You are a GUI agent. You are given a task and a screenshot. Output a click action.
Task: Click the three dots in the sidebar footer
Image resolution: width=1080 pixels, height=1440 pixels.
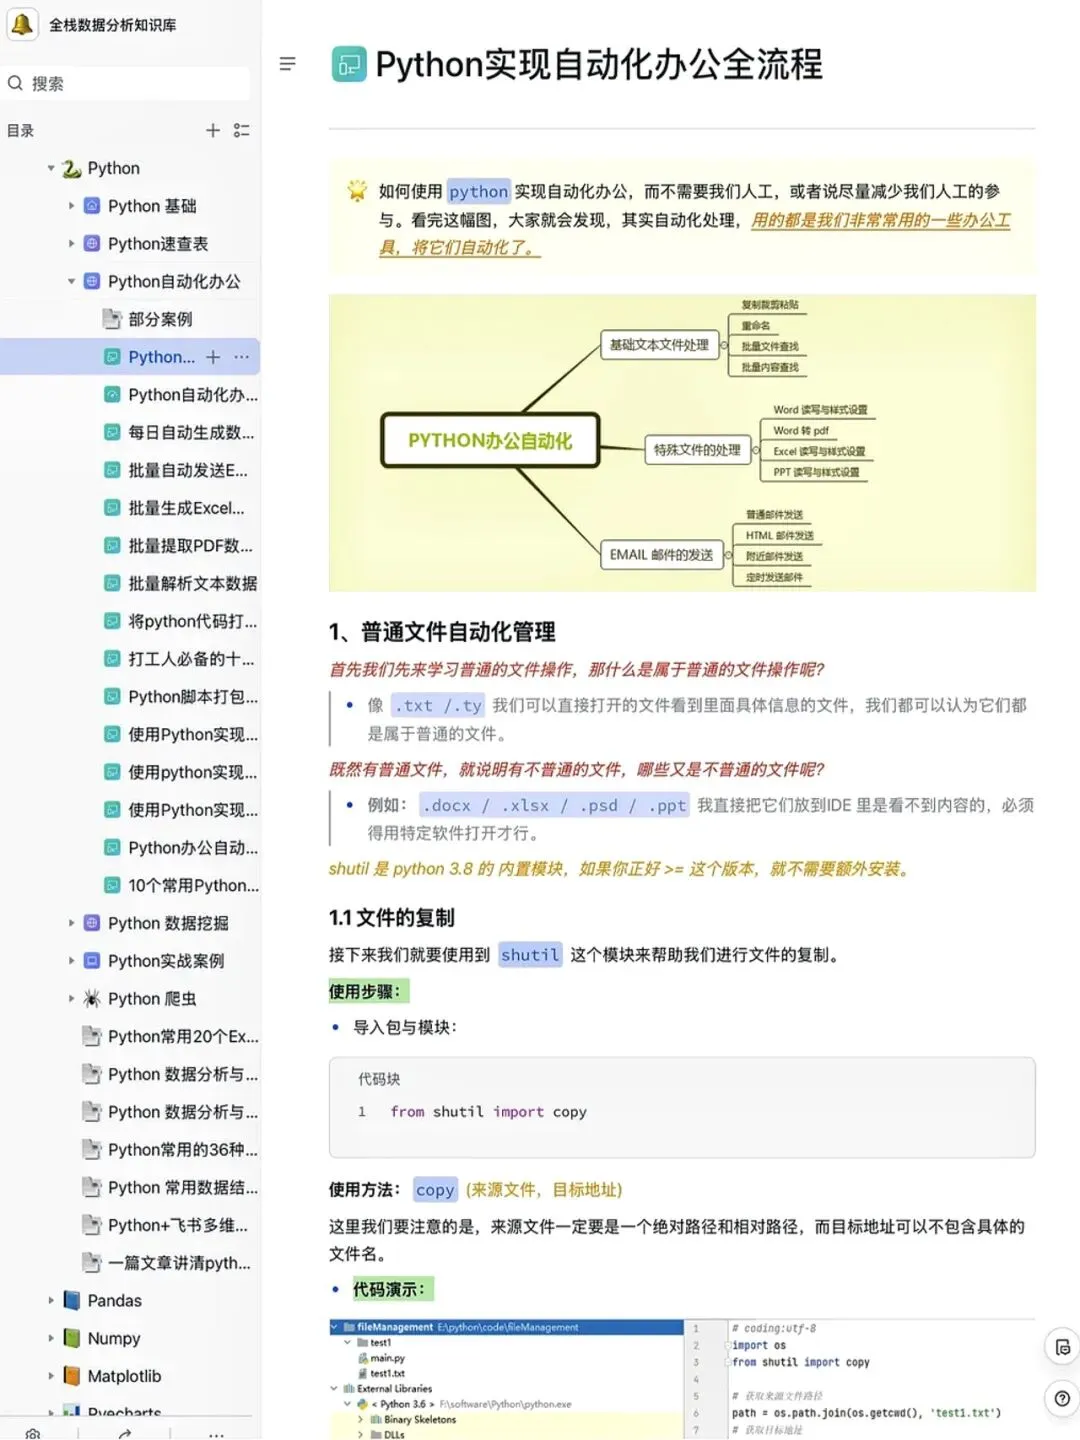point(215,1434)
